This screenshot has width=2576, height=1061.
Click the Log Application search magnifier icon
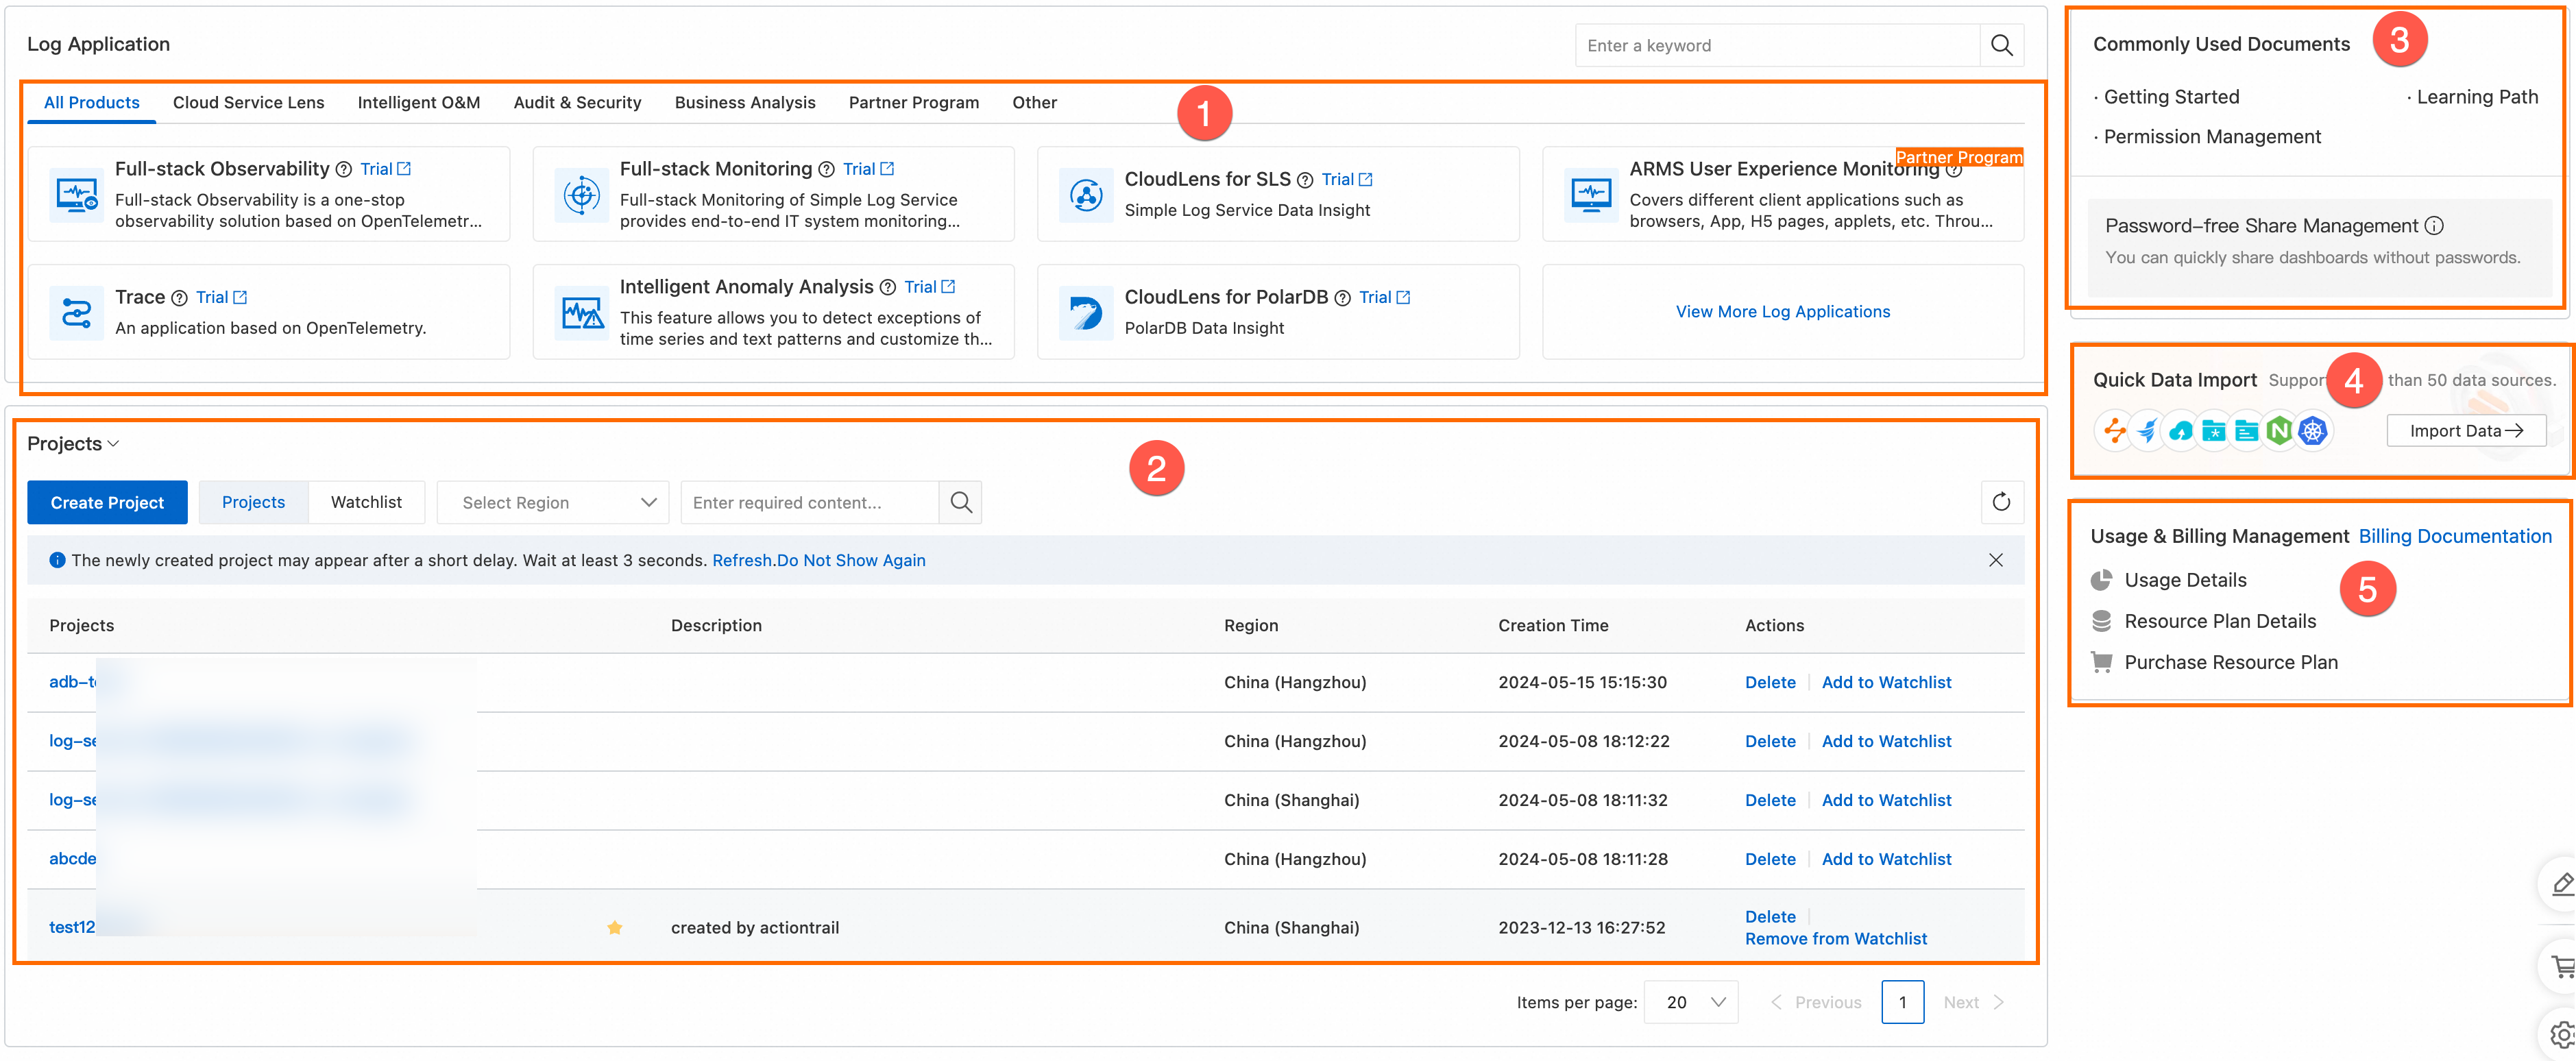click(2001, 45)
